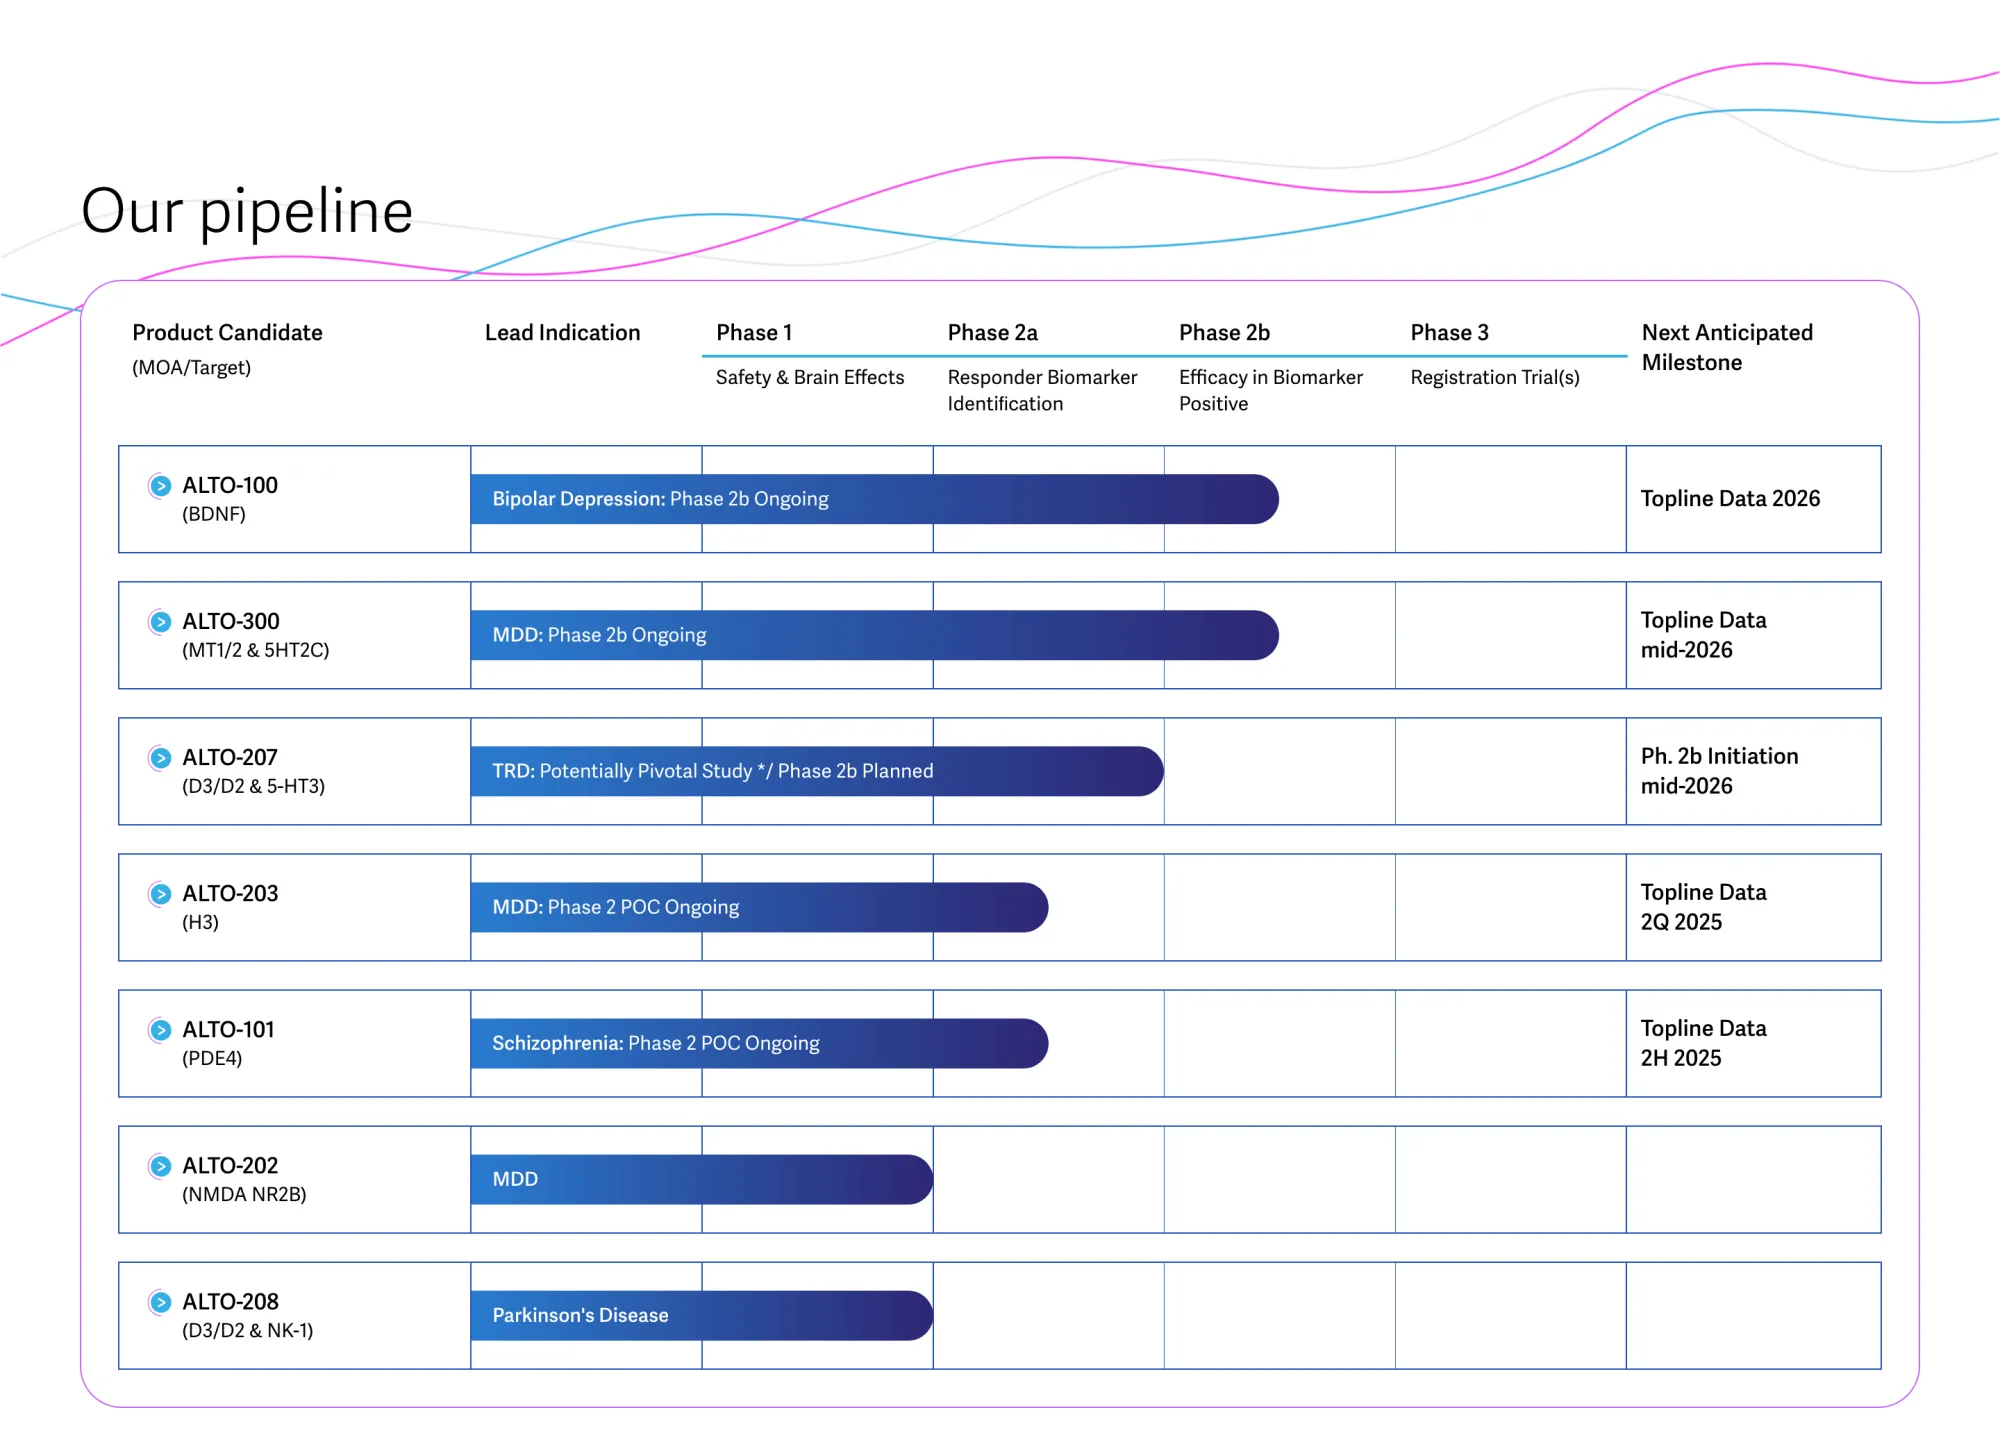
Task: Click the Phase 1 column header
Action: point(754,333)
